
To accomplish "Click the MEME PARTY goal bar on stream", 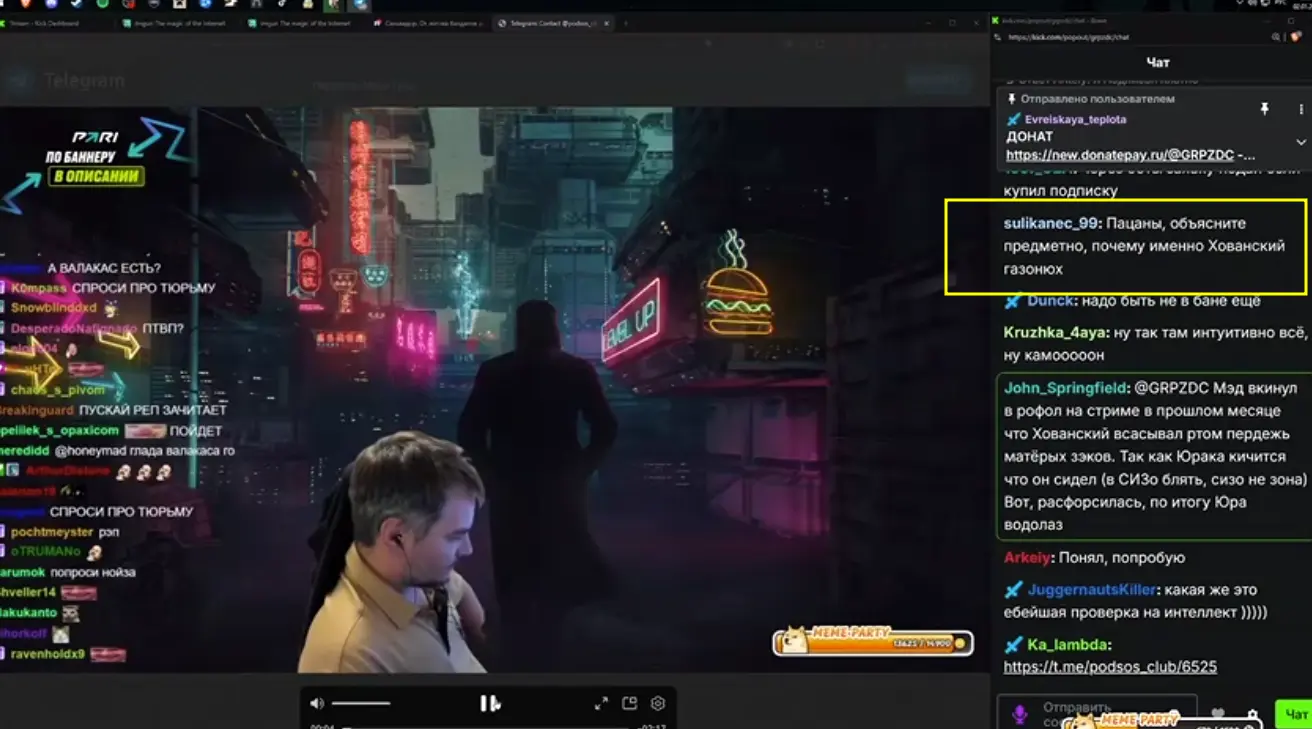I will [x=873, y=642].
